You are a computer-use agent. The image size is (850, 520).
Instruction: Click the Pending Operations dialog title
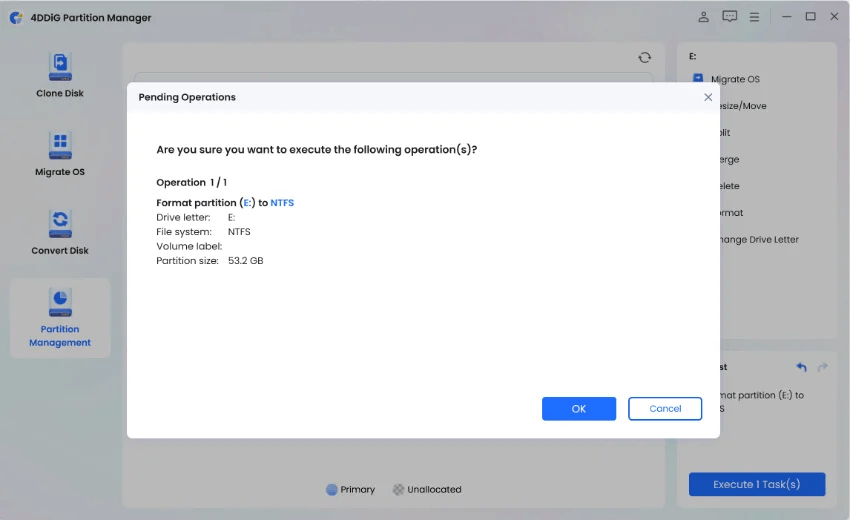coord(187,97)
